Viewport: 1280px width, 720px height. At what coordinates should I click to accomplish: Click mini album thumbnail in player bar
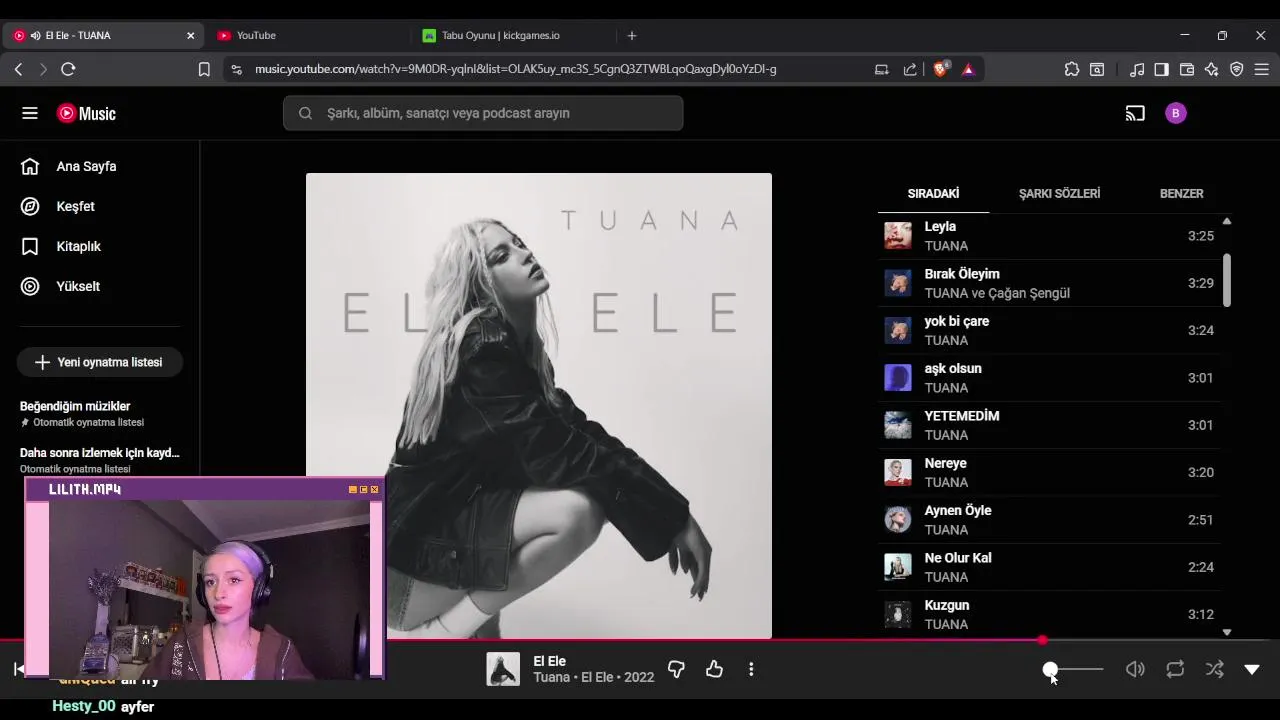coord(503,669)
